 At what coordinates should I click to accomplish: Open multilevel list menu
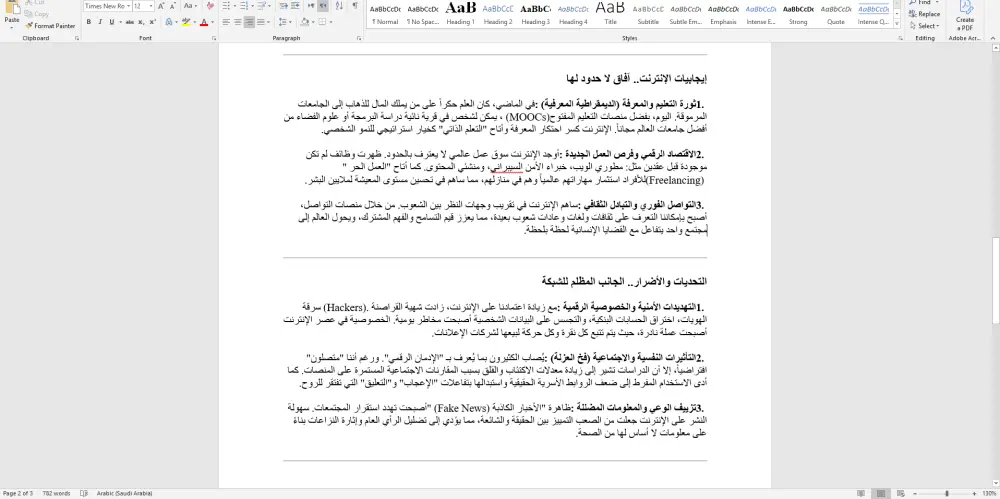click(263, 6)
